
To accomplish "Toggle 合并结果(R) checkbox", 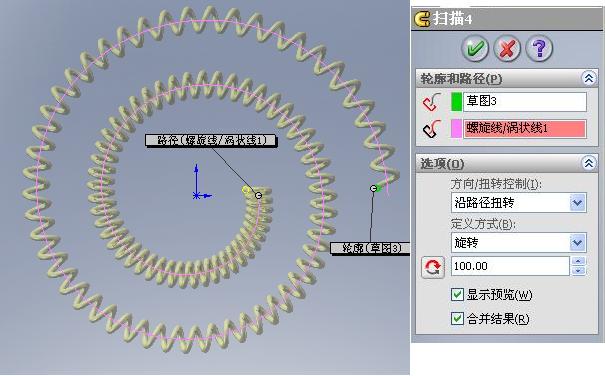I will tap(457, 319).
